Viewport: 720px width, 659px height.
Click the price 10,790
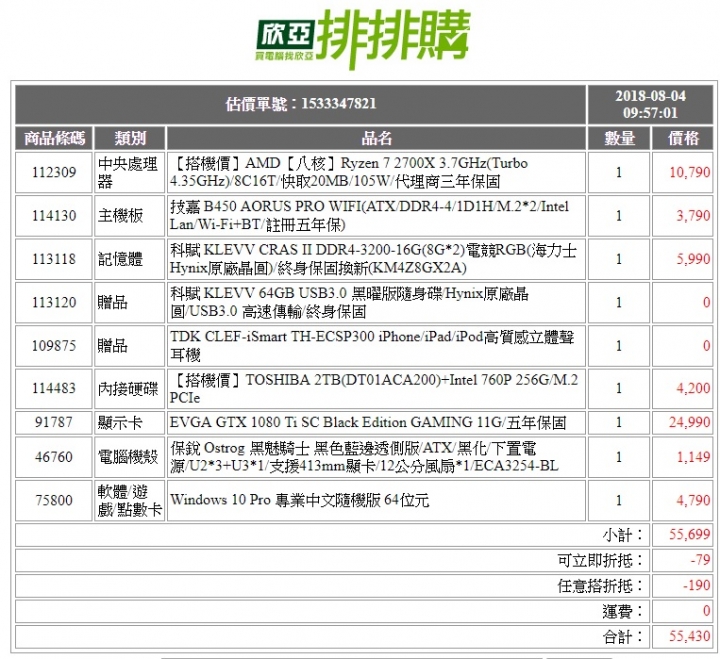coord(690,172)
